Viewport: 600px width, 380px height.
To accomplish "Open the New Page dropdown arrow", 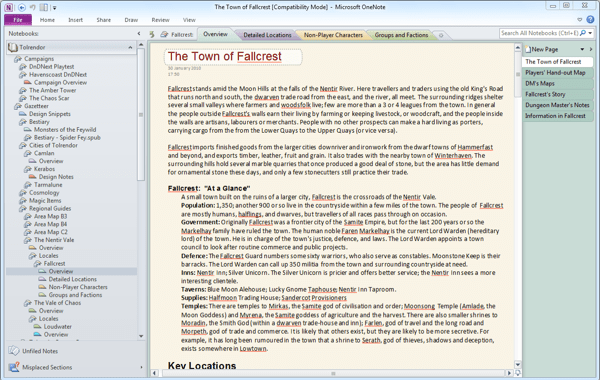I will (x=582, y=49).
